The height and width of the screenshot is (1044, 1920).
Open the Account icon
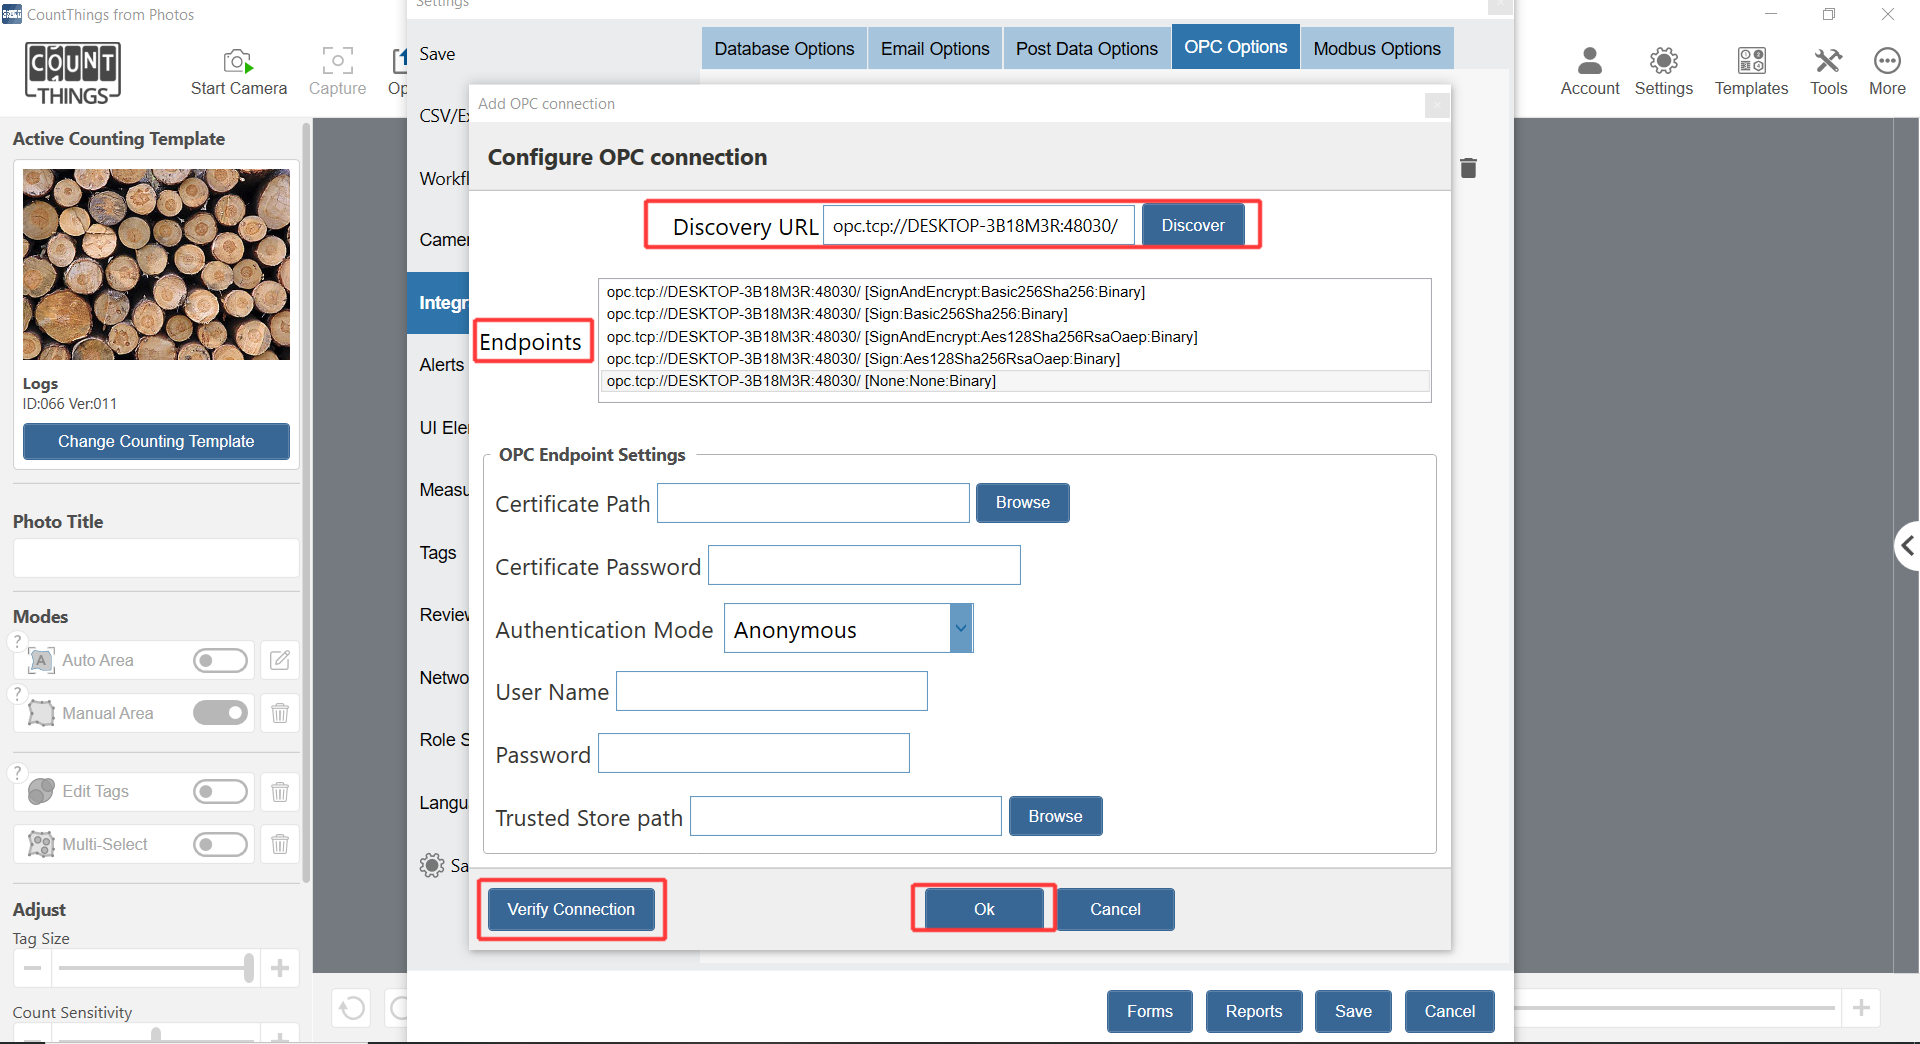[x=1589, y=62]
